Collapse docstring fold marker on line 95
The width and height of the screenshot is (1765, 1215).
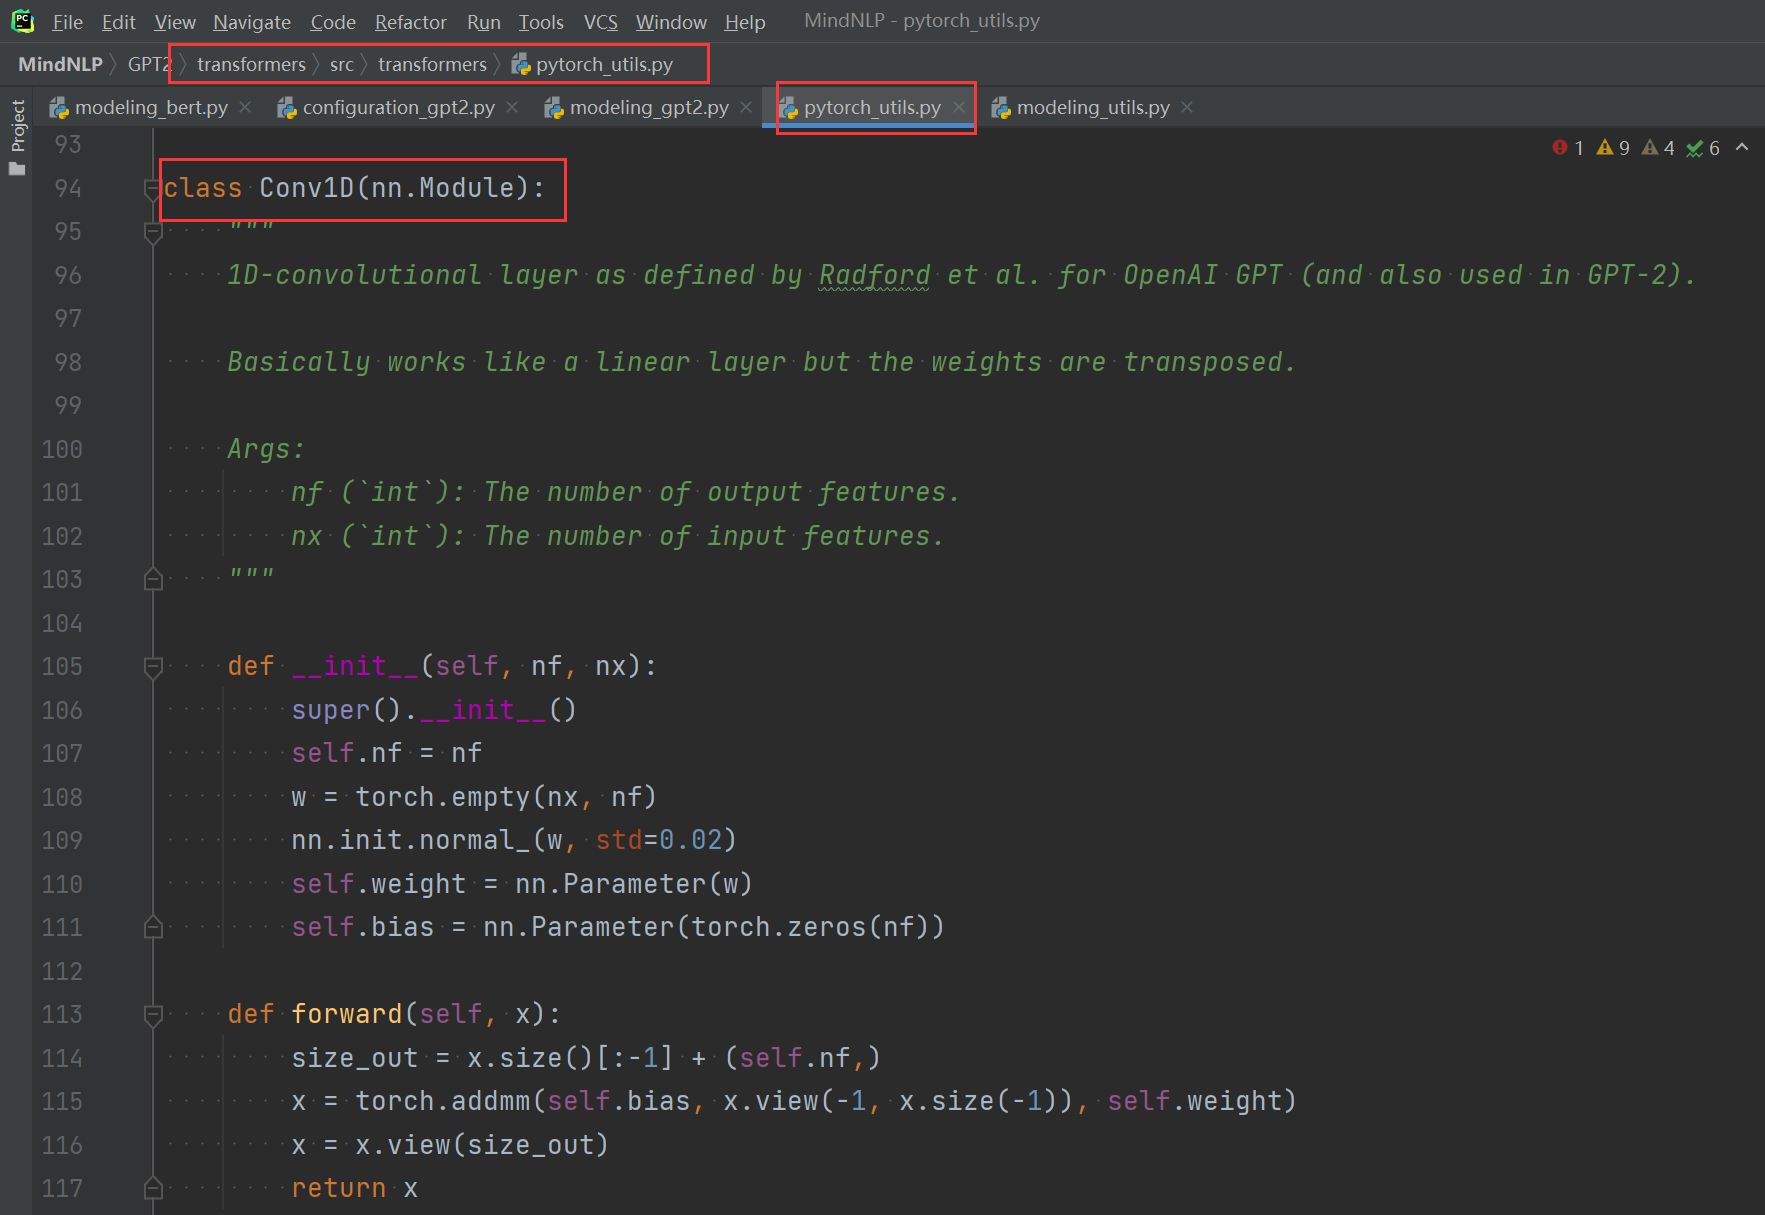153,232
